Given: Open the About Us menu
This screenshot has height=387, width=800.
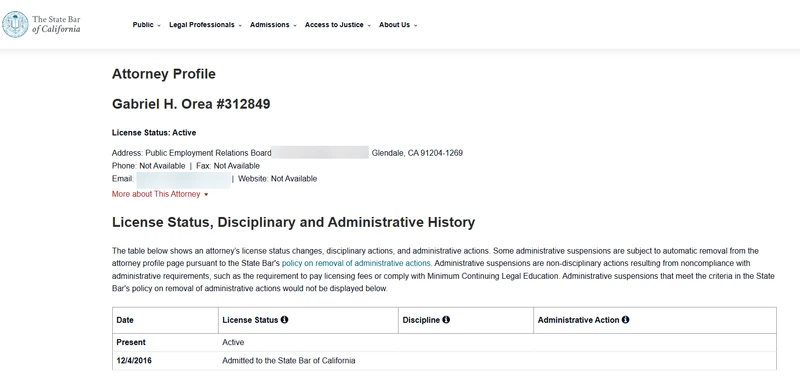Looking at the screenshot, I should [x=398, y=25].
